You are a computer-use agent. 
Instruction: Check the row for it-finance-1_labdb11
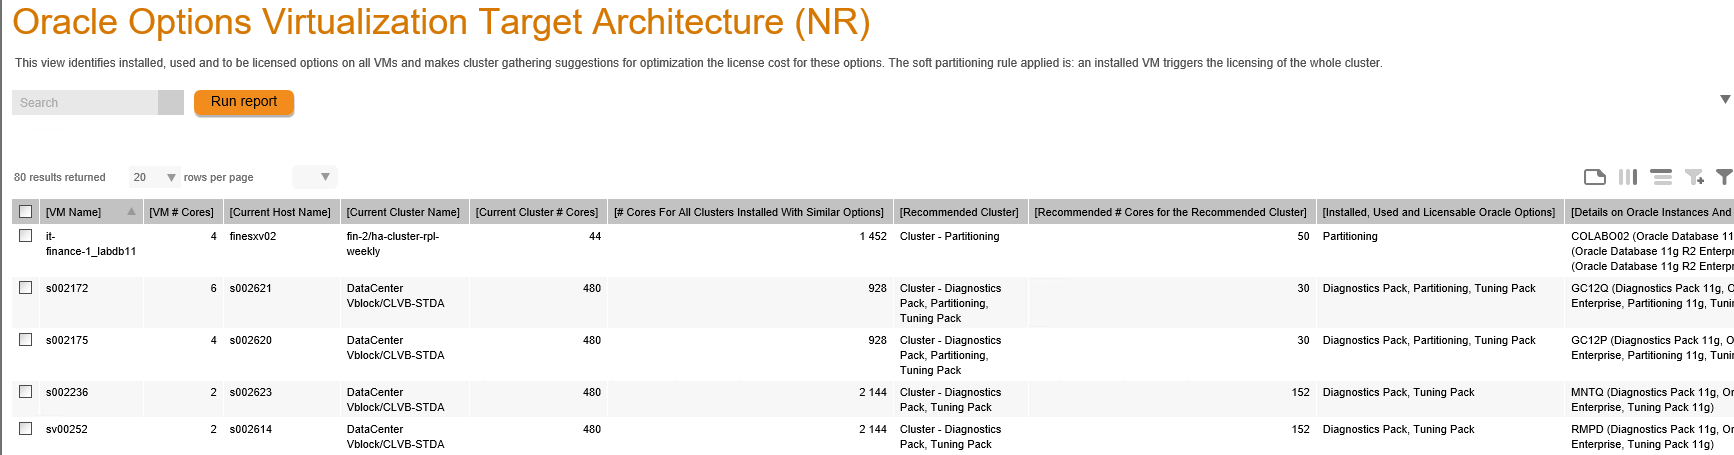coord(26,236)
